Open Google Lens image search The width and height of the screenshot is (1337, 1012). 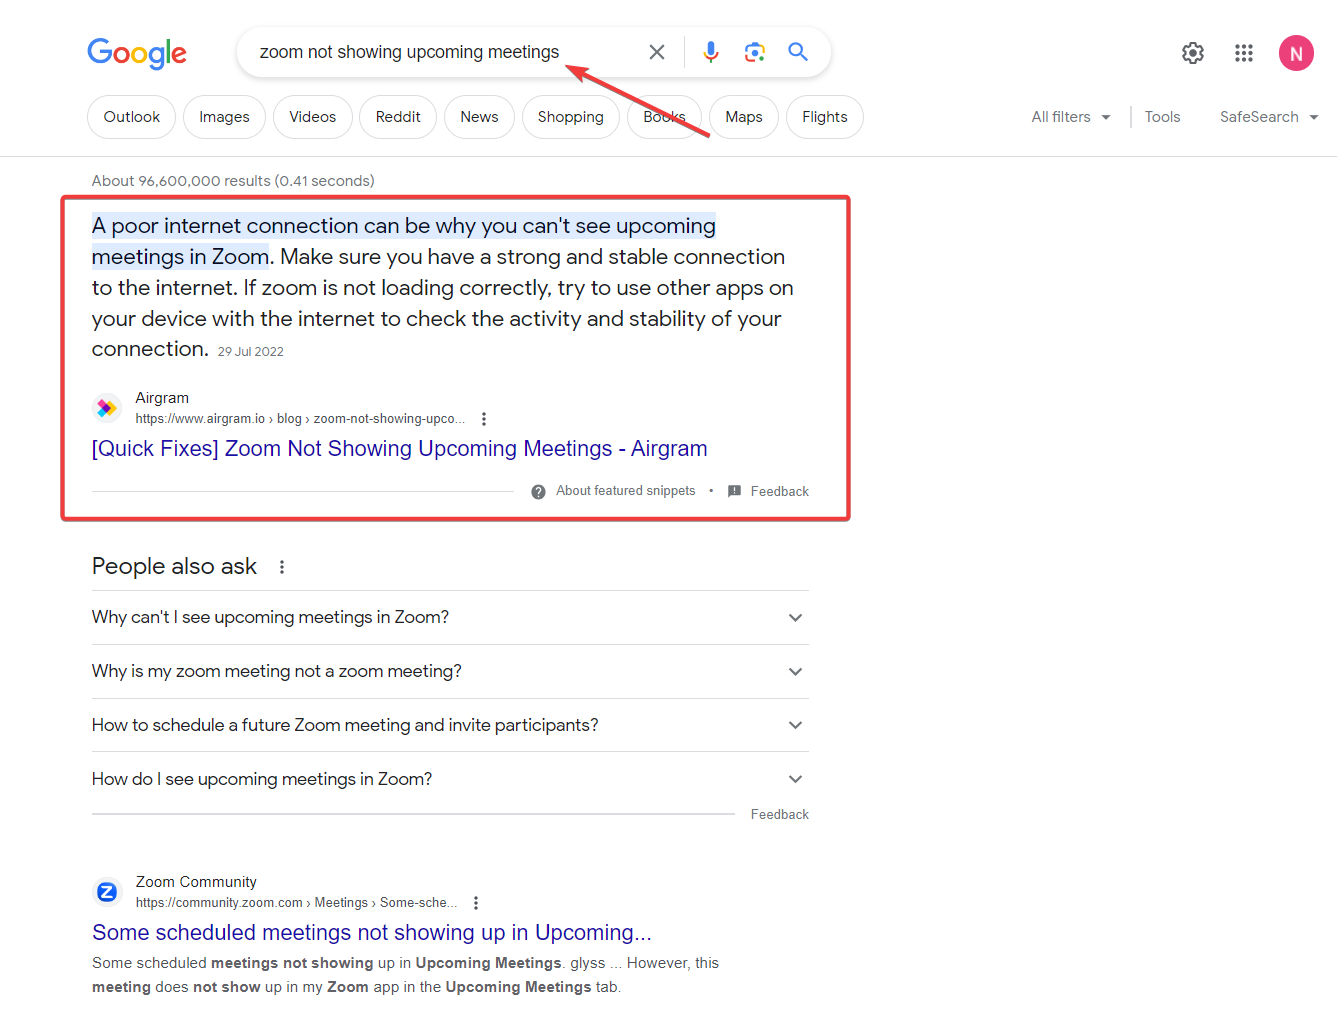pos(755,52)
